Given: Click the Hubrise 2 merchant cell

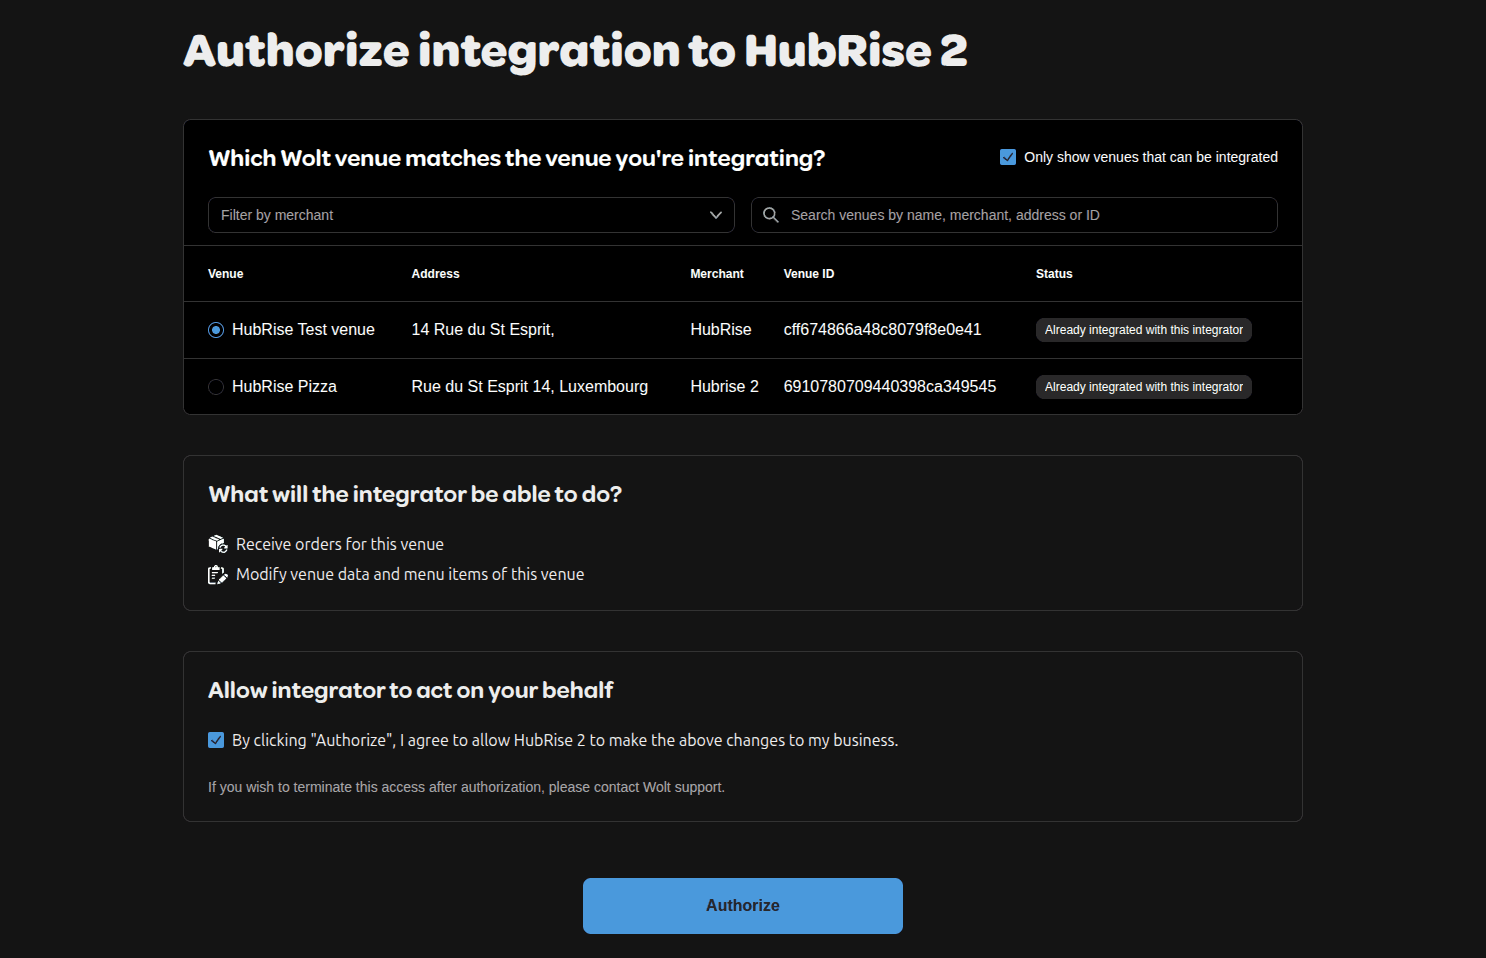Looking at the screenshot, I should [x=724, y=387].
